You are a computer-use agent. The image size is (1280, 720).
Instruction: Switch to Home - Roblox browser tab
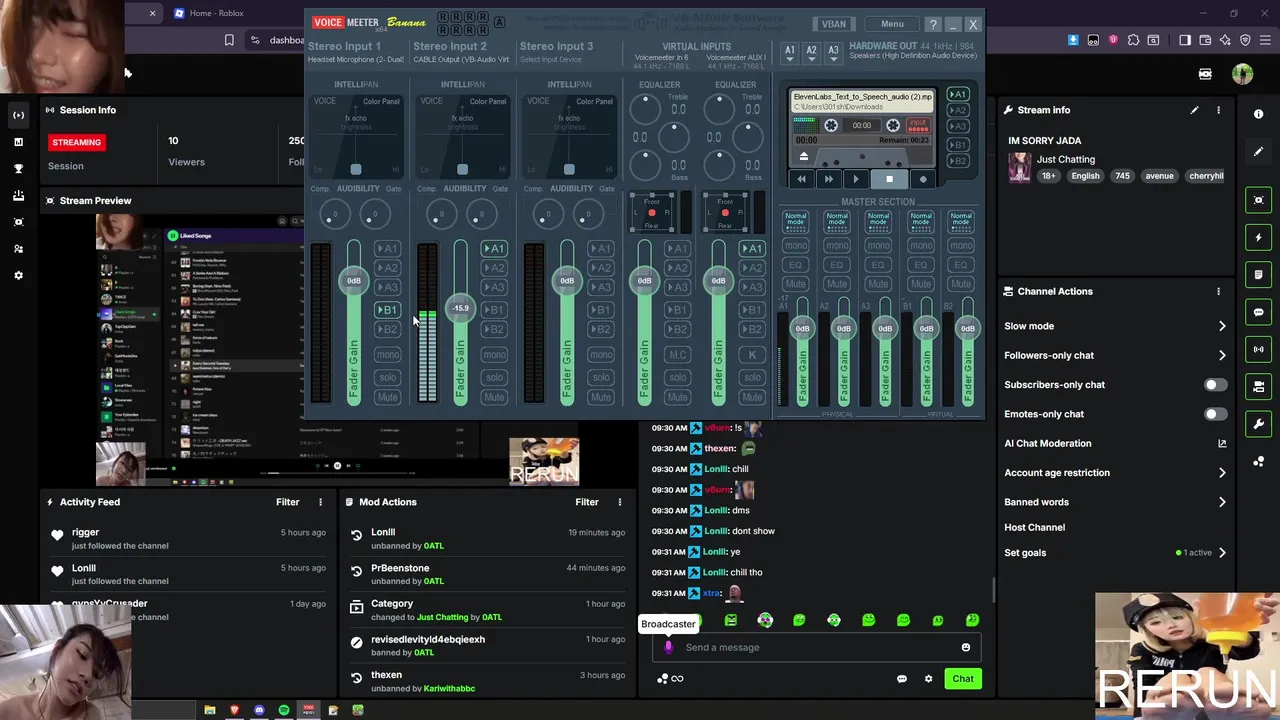click(x=215, y=13)
